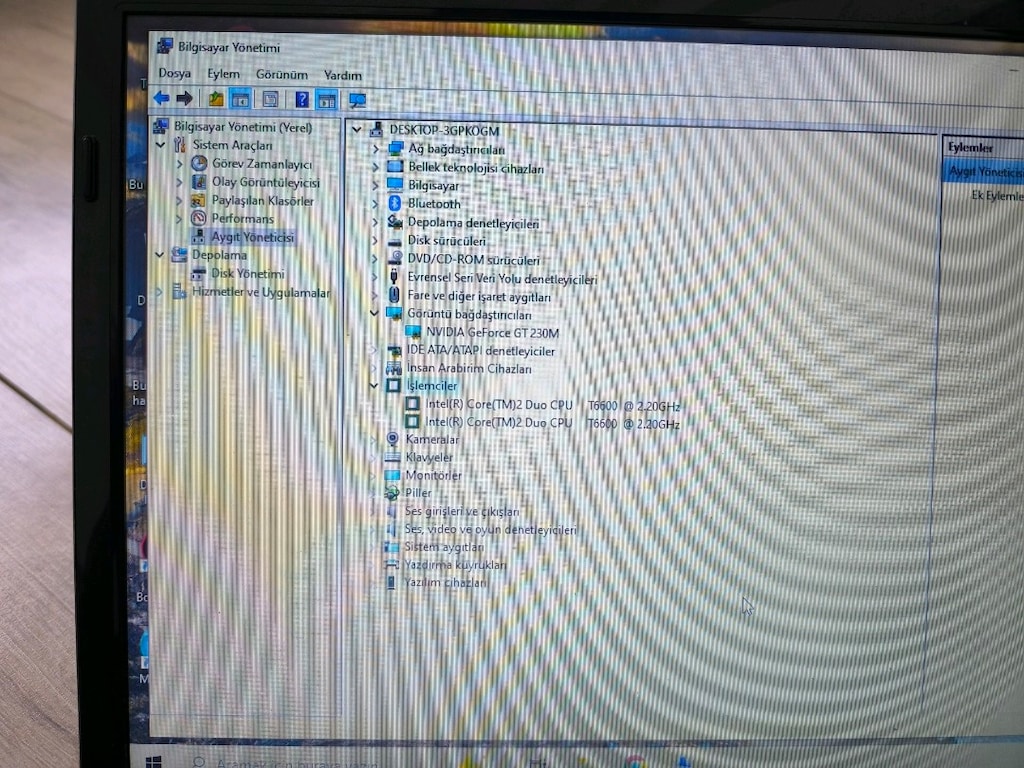Select Ses girişleri ve çıkışları category
This screenshot has width=1024, height=768.
(x=462, y=511)
